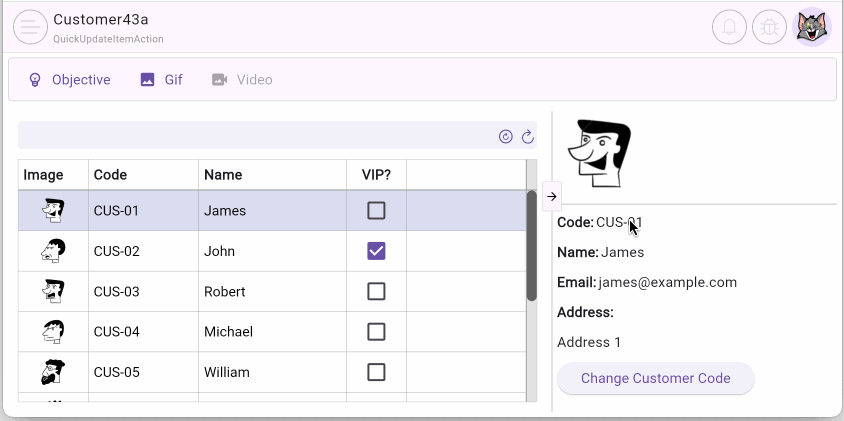Click the Change Customer Code button
The height and width of the screenshot is (421, 844).
coord(655,379)
